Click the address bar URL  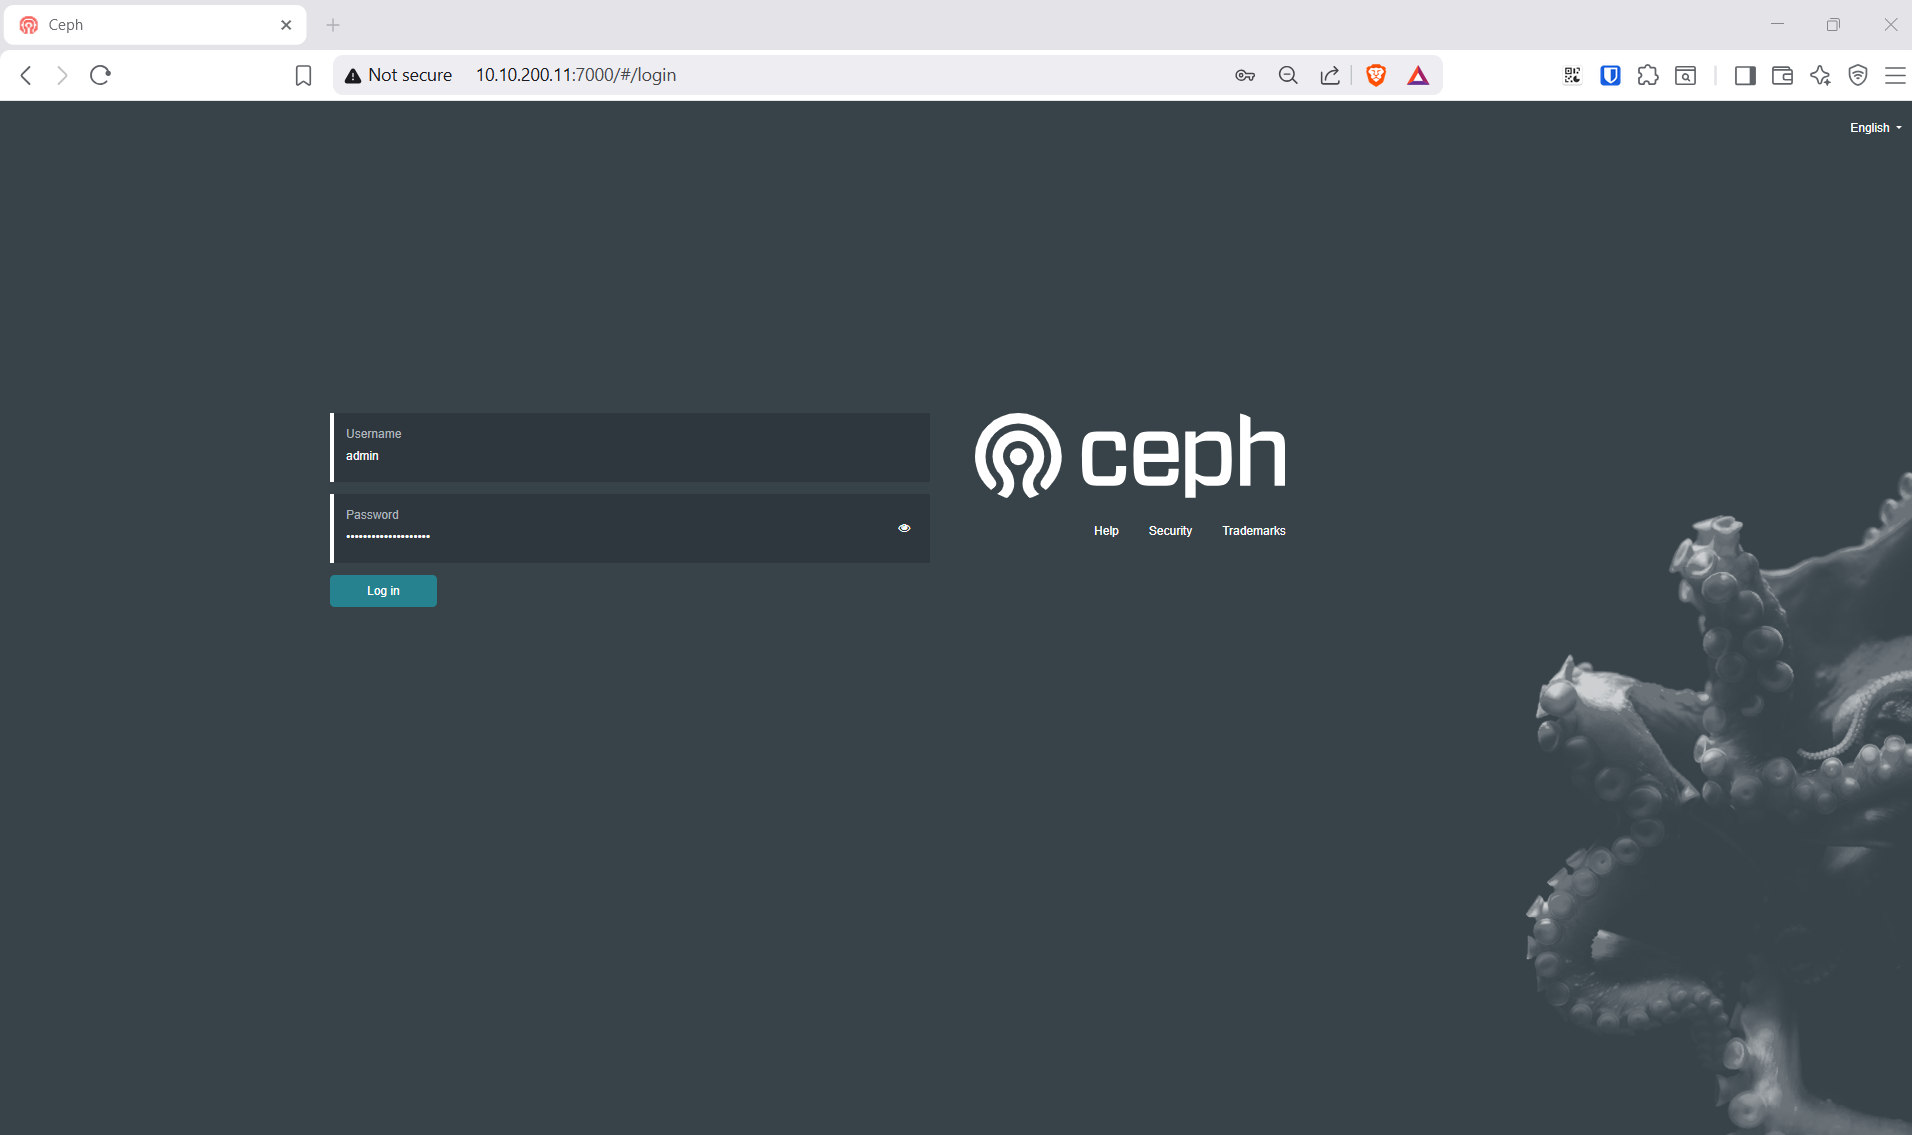click(576, 75)
